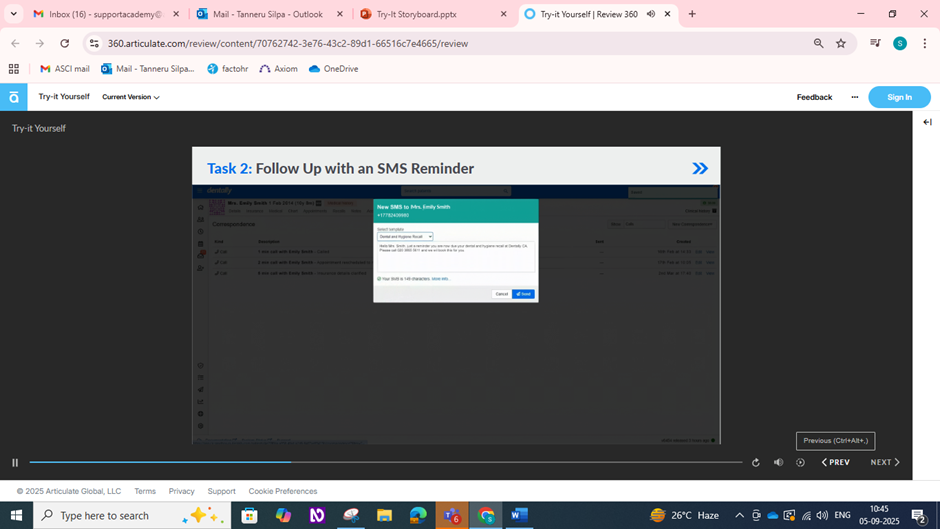Collapse the sidebar panel arrow
Screen dimensions: 940x529
(x=927, y=122)
